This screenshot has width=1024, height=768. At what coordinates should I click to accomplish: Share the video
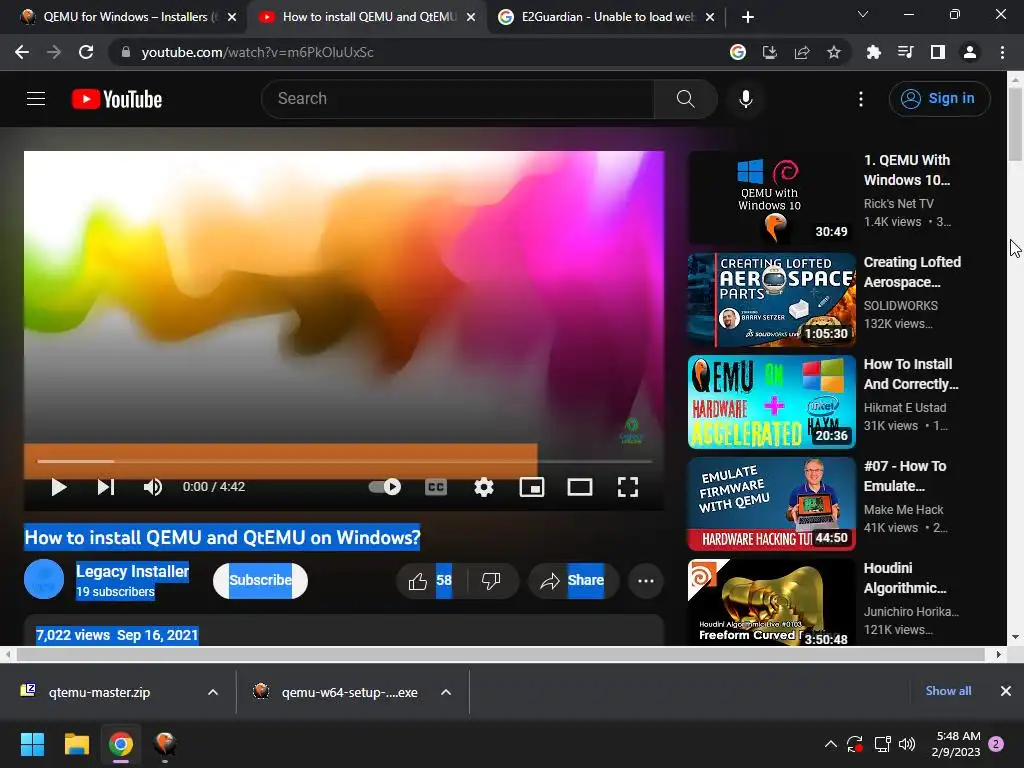pyautogui.click(x=573, y=581)
